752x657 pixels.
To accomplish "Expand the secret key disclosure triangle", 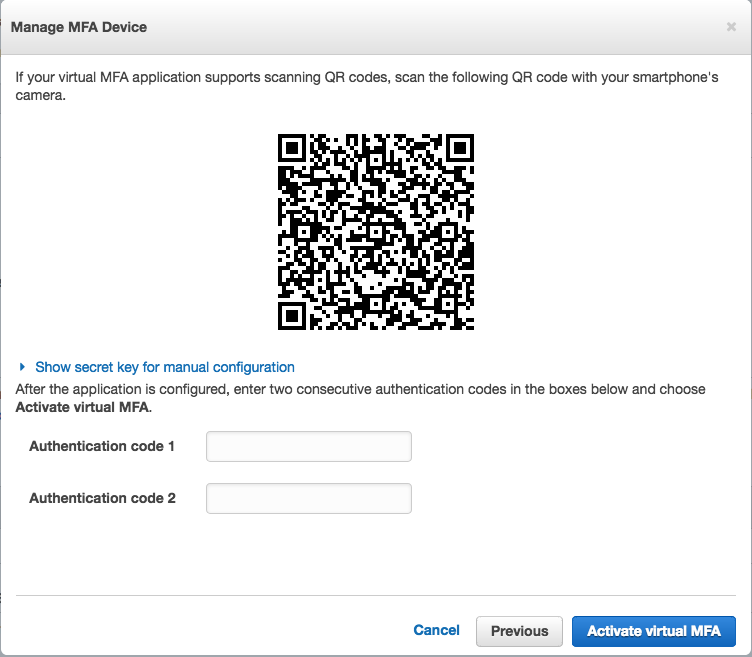I will pos(22,367).
